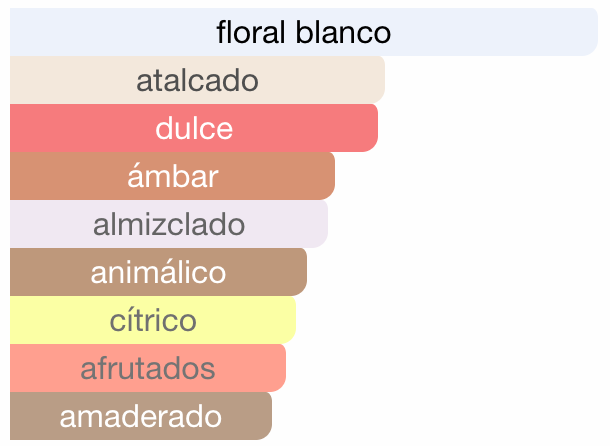Click the "dulce" text label

click(194, 128)
